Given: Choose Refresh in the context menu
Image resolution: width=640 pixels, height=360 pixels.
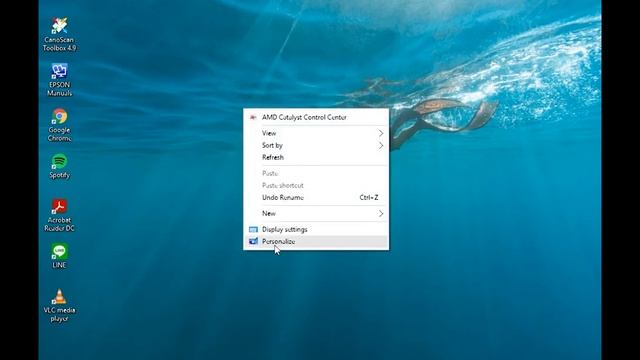Looking at the screenshot, I should pos(316,157).
